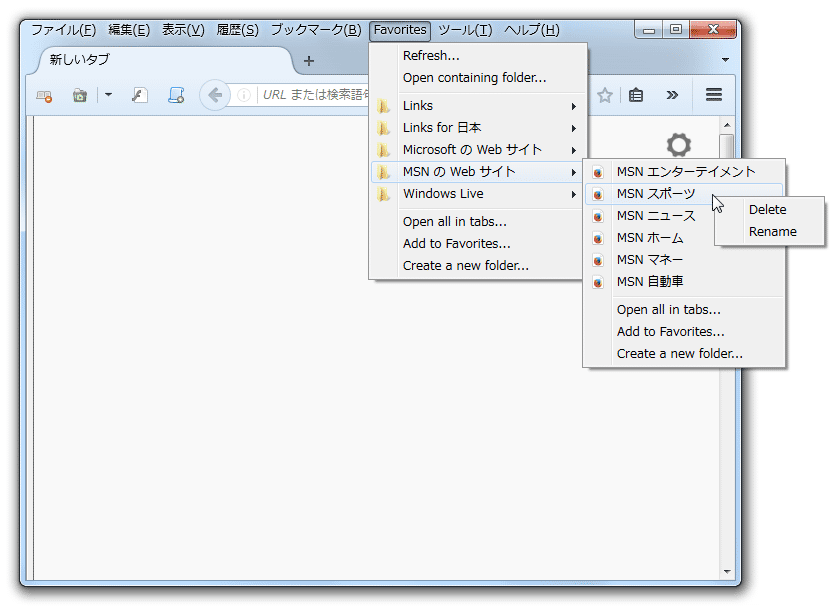Show bookmarks list icon next to star
The width and height of the screenshot is (836, 608).
[636, 95]
